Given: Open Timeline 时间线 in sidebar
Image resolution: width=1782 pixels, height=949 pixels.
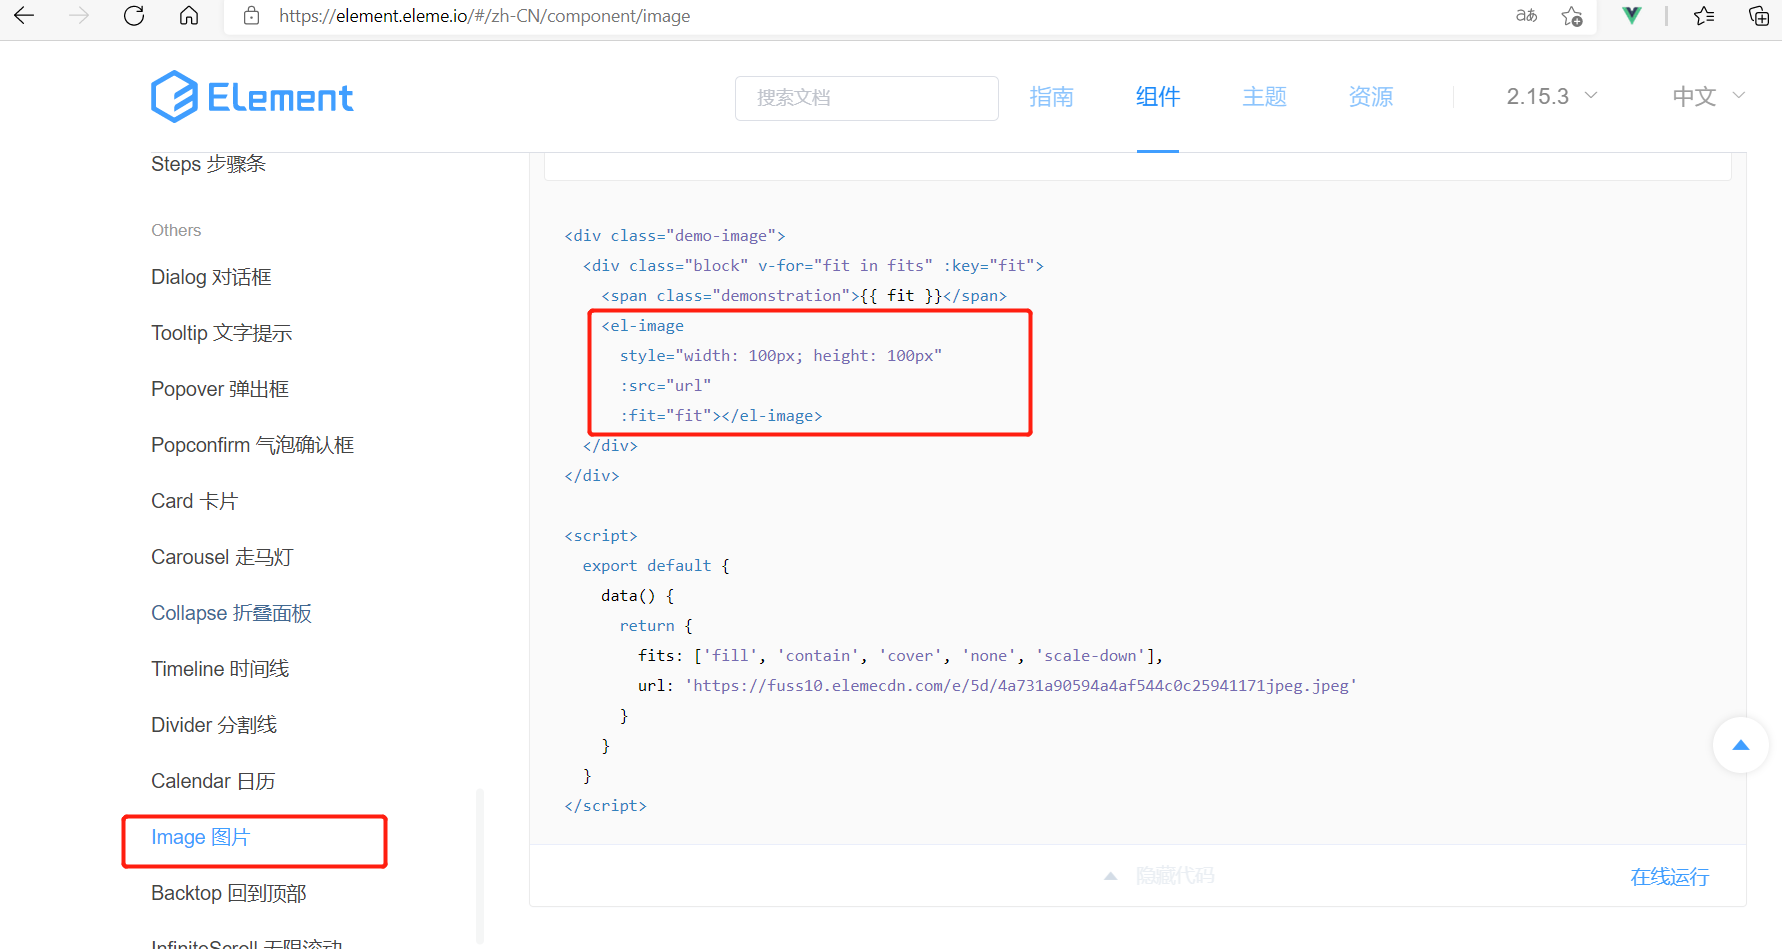Looking at the screenshot, I should 220,669.
